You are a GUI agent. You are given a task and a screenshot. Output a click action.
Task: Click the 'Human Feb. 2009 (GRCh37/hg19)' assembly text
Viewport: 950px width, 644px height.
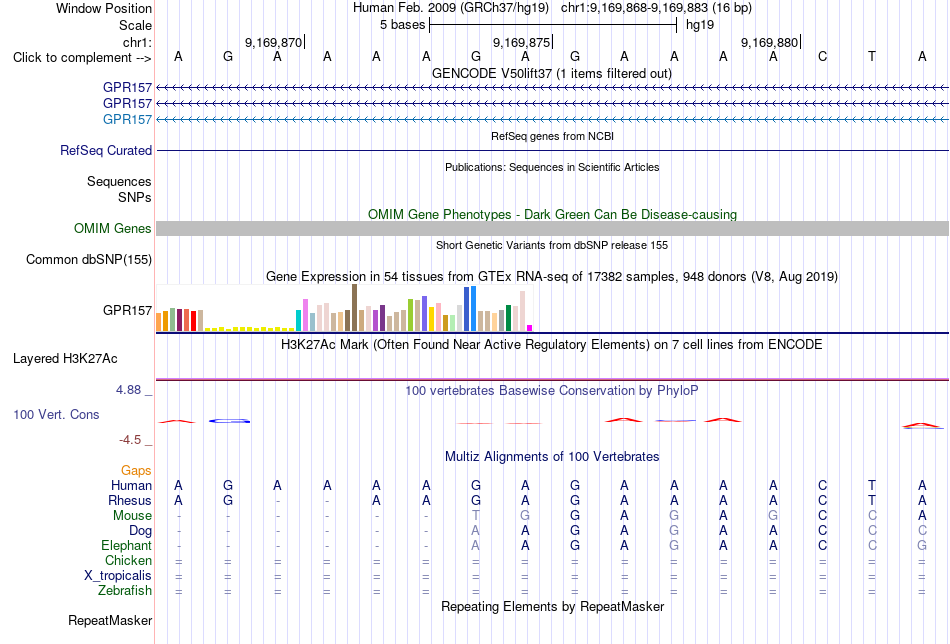coord(451,8)
